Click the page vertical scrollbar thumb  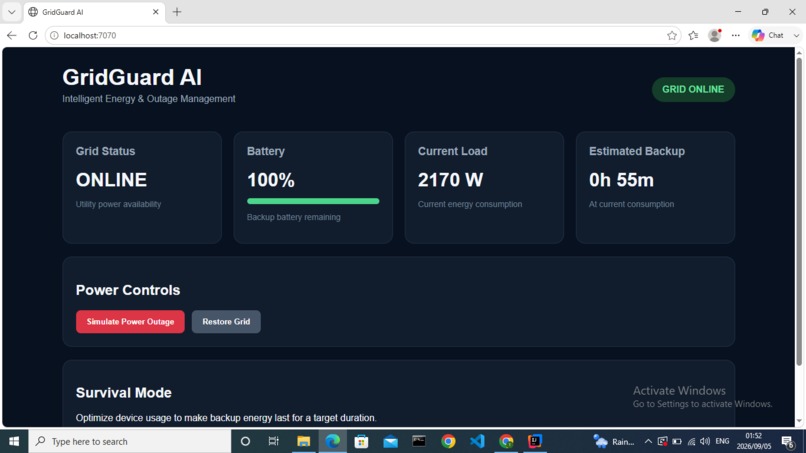pos(799,212)
